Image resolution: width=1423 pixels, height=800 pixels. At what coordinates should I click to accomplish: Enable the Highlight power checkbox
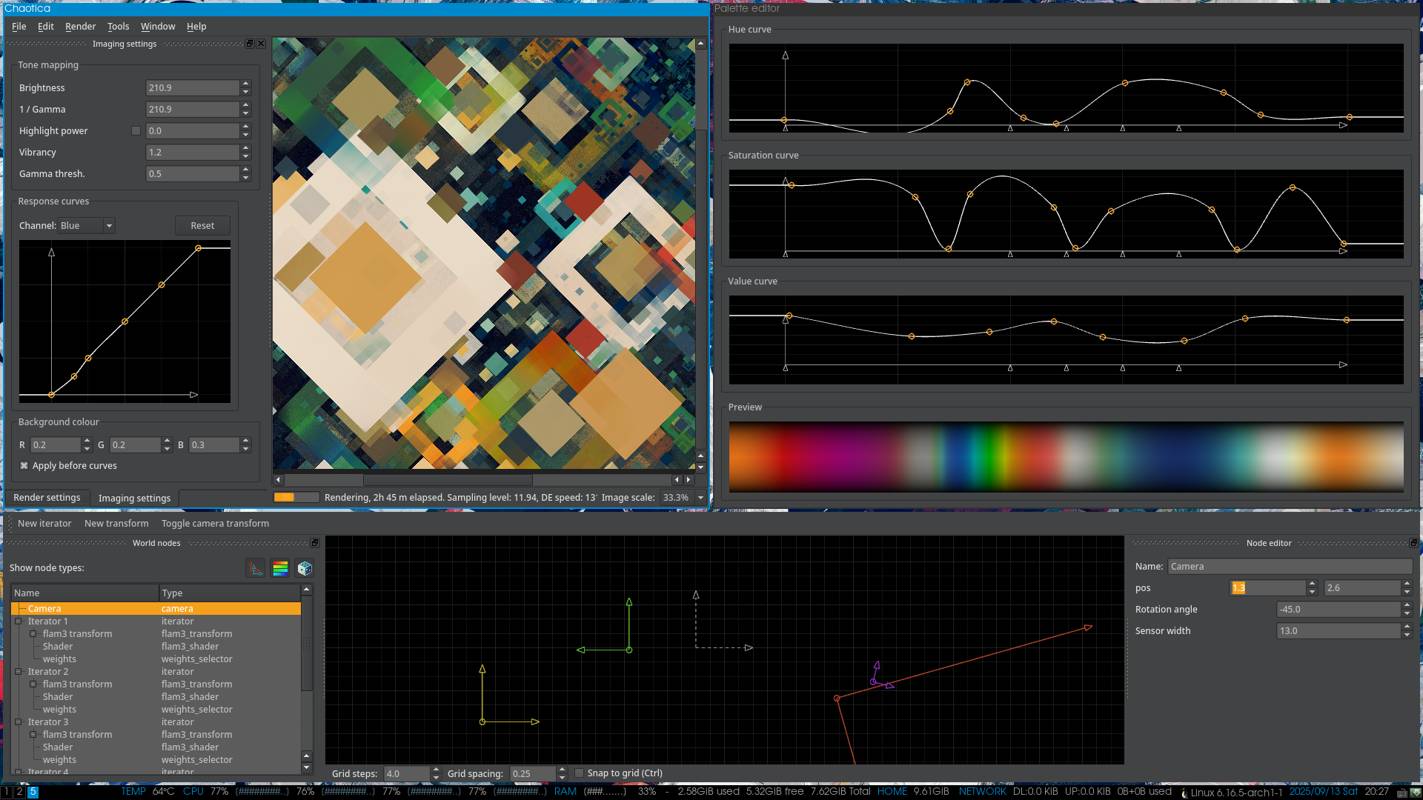point(136,131)
